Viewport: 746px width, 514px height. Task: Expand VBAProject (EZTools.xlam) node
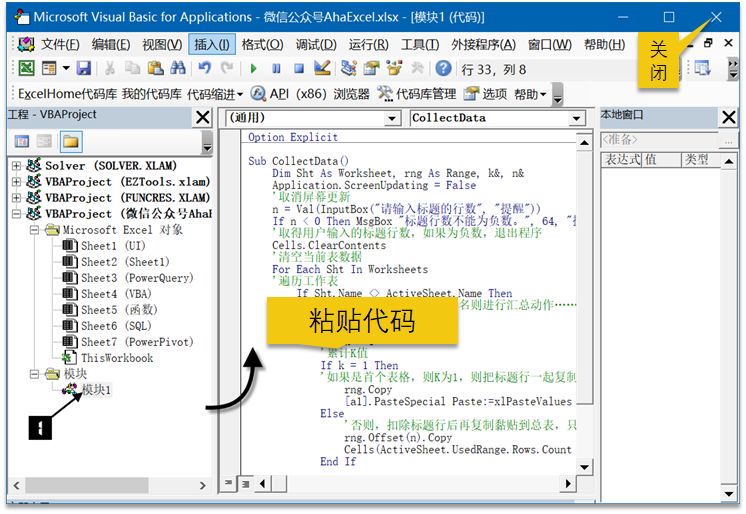16,182
